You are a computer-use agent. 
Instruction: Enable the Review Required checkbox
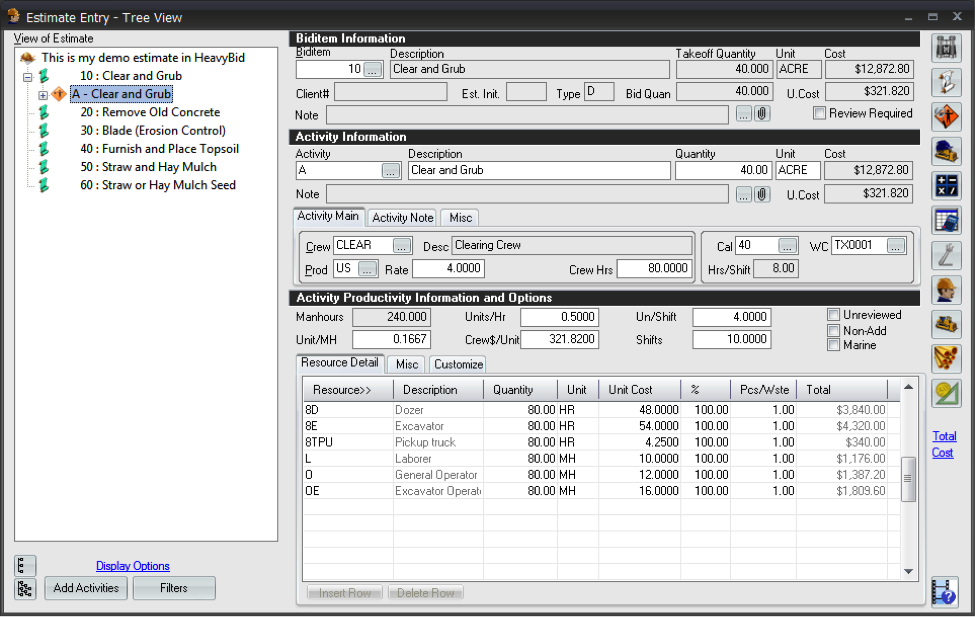click(x=820, y=114)
